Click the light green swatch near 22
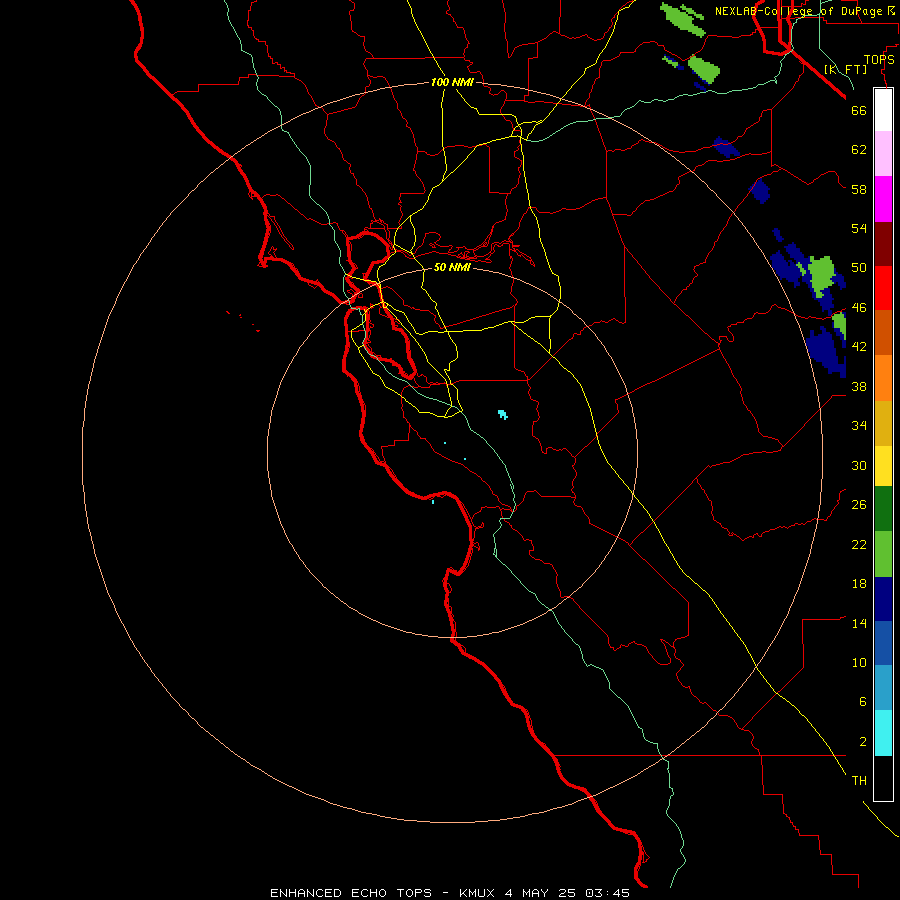Image resolution: width=900 pixels, height=900 pixels. 883,554
